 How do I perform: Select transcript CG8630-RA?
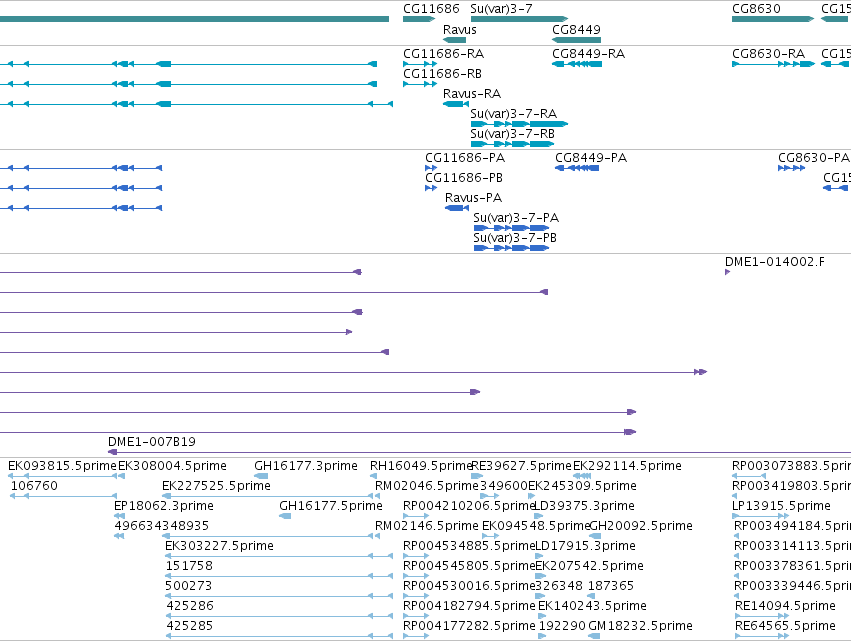click(x=773, y=64)
